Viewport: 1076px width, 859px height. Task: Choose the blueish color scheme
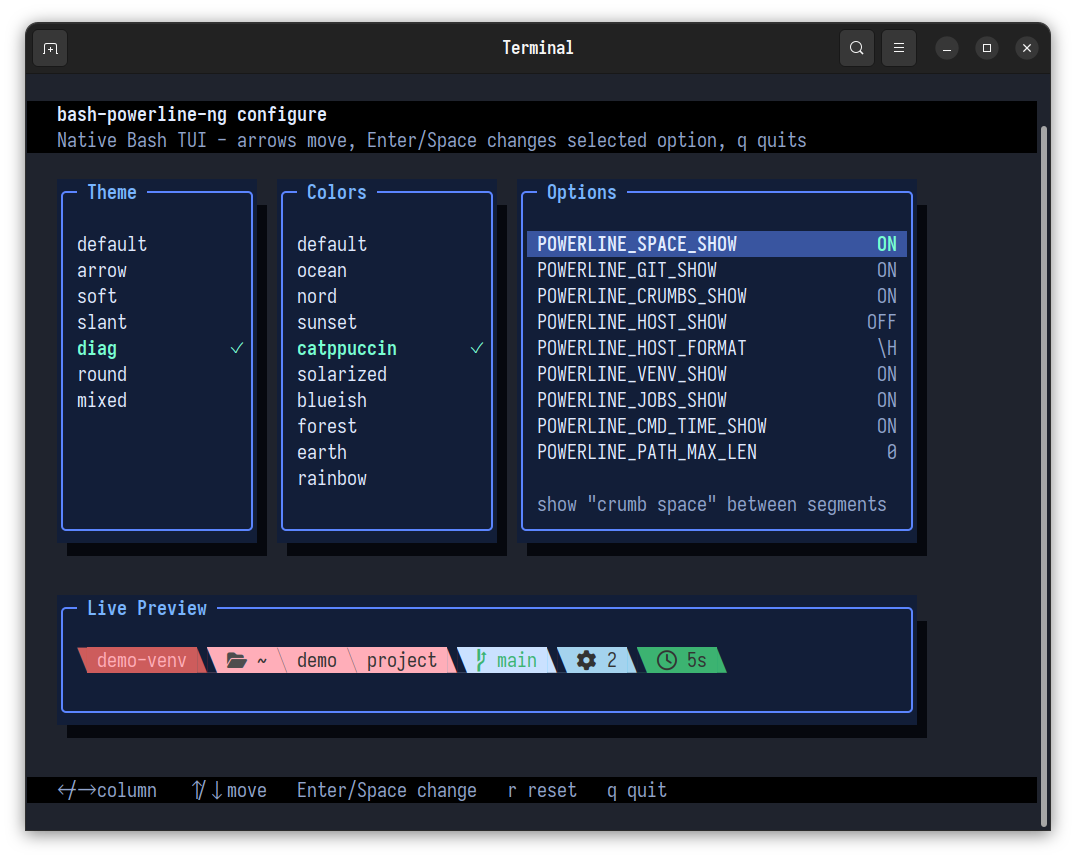point(332,401)
